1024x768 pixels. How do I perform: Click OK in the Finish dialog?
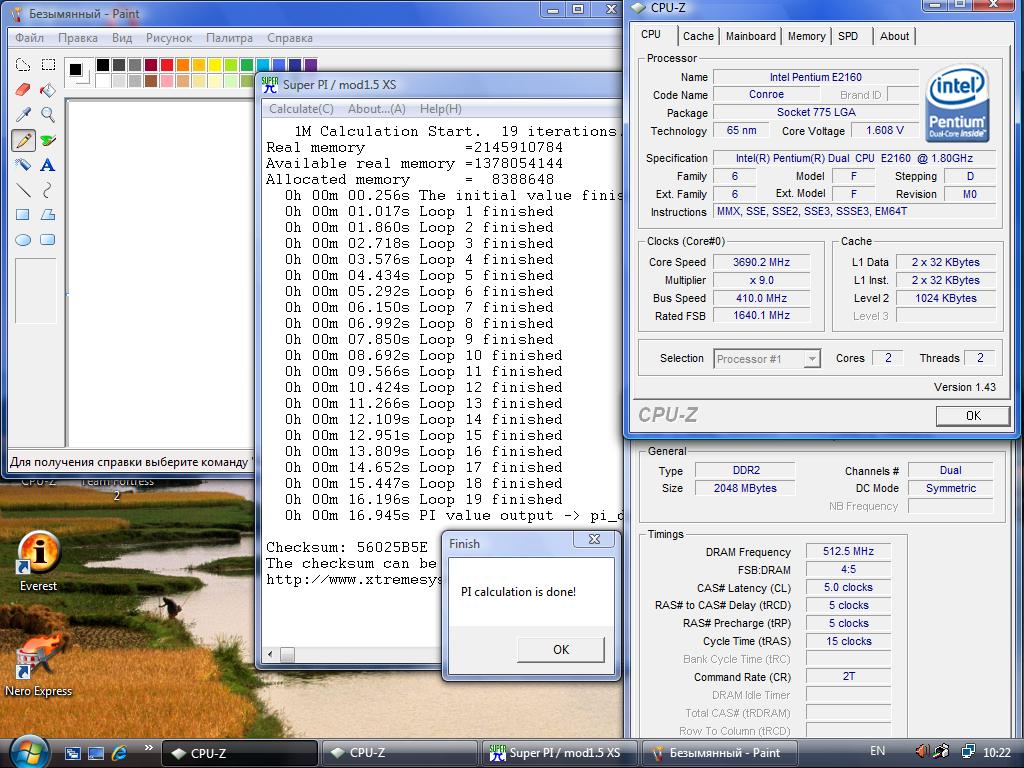[x=561, y=650]
